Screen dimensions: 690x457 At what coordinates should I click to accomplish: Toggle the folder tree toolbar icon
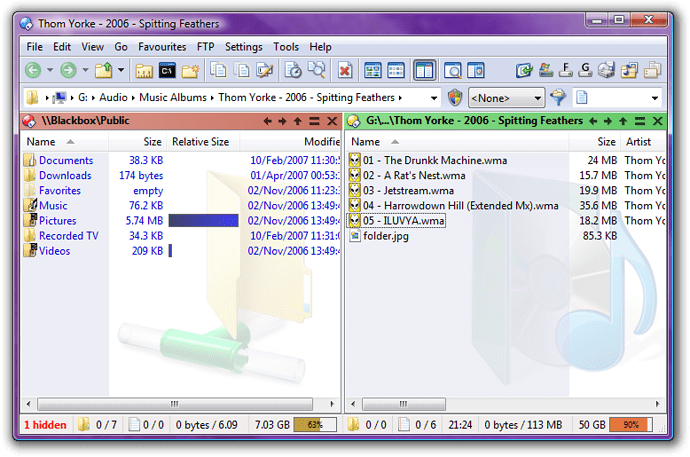pos(144,70)
